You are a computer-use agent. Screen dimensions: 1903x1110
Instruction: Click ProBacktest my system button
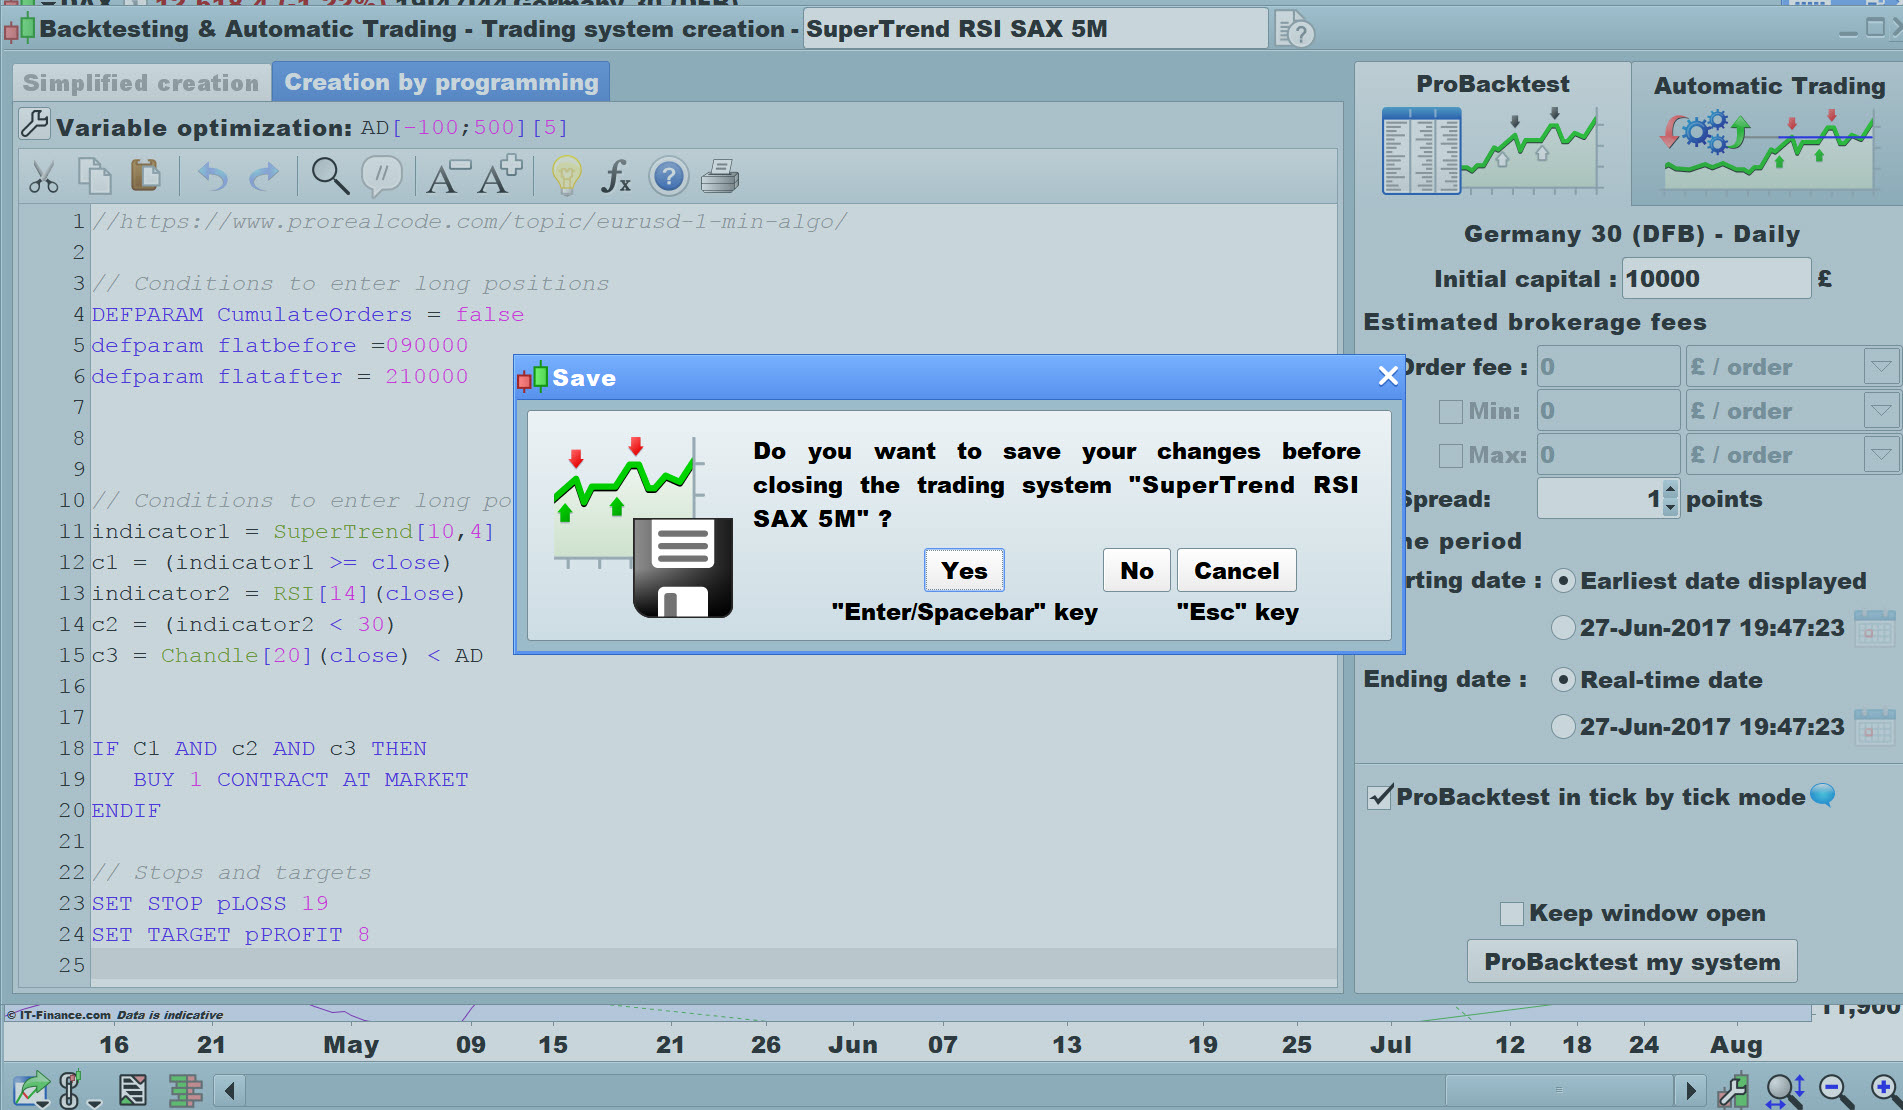(1632, 962)
